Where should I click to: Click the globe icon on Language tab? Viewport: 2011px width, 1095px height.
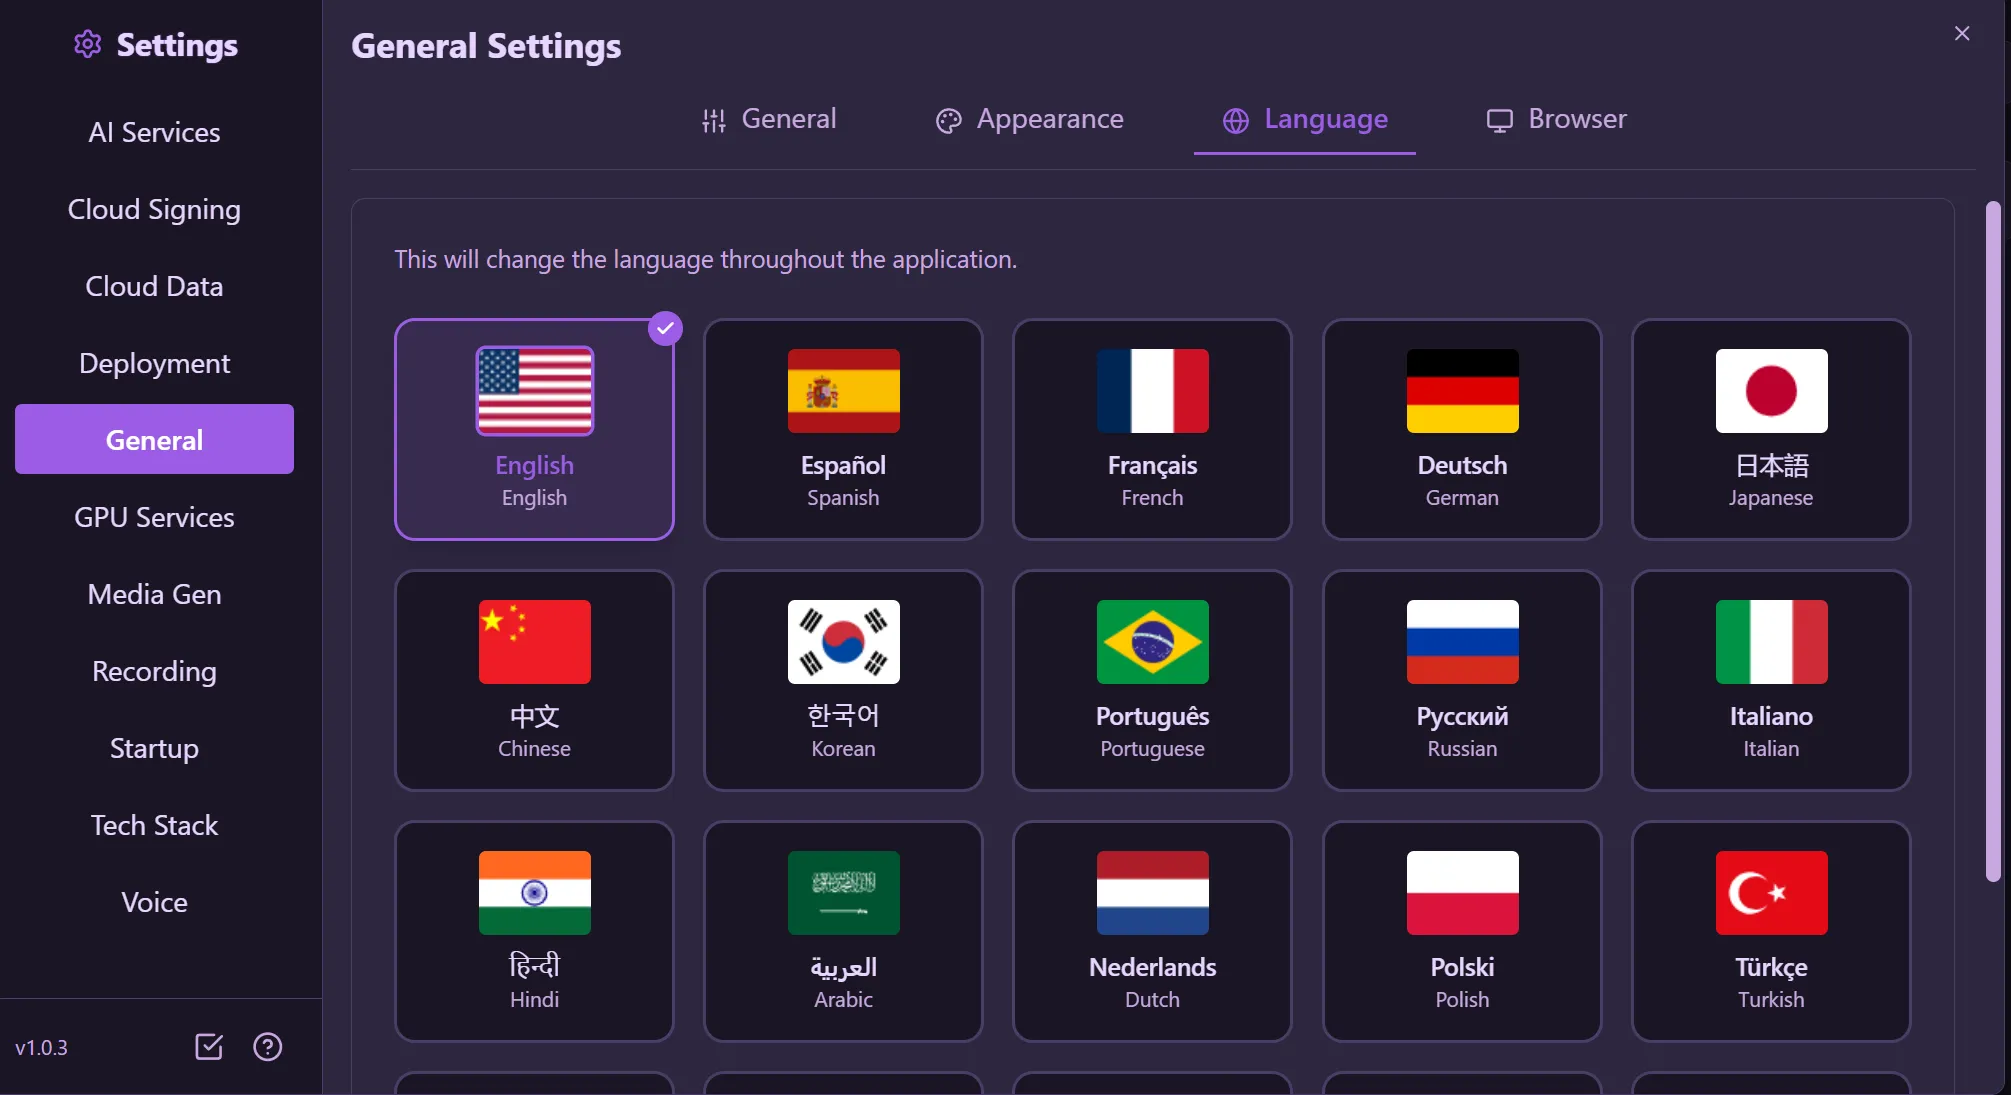click(x=1236, y=120)
